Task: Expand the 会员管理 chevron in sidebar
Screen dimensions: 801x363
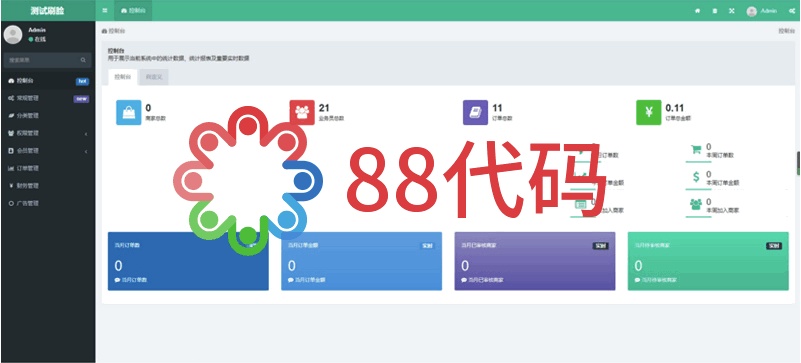Action: (x=86, y=151)
